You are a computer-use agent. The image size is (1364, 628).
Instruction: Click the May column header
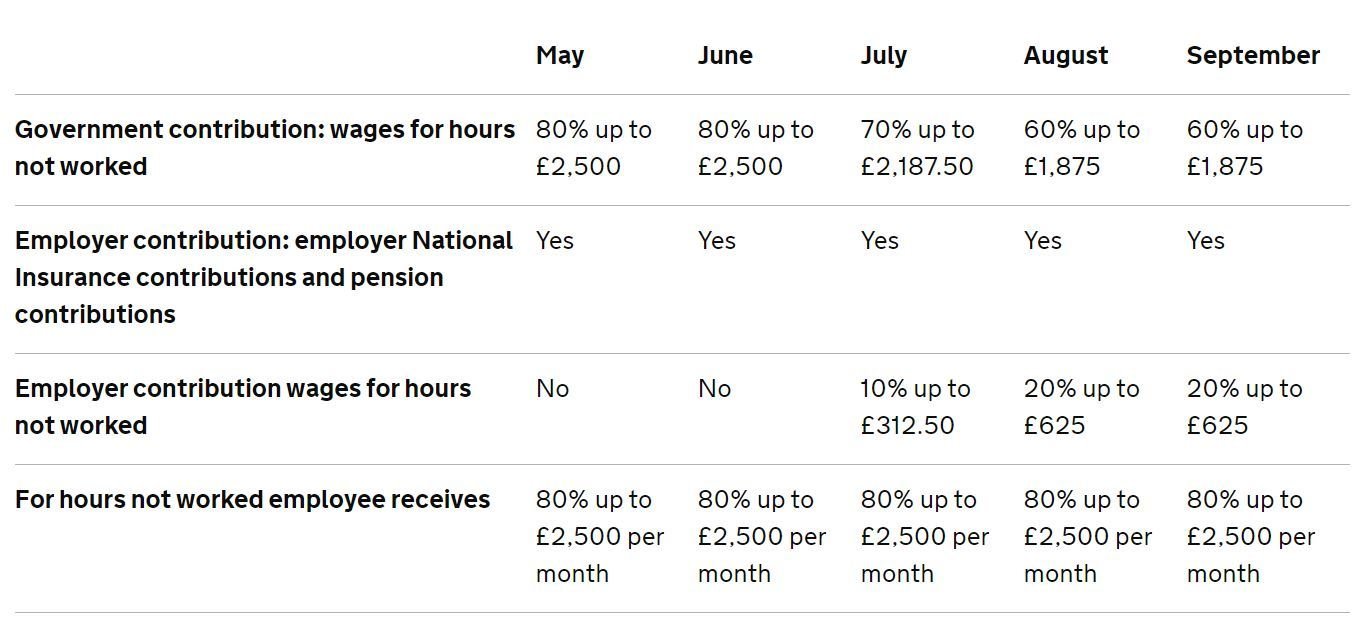560,55
